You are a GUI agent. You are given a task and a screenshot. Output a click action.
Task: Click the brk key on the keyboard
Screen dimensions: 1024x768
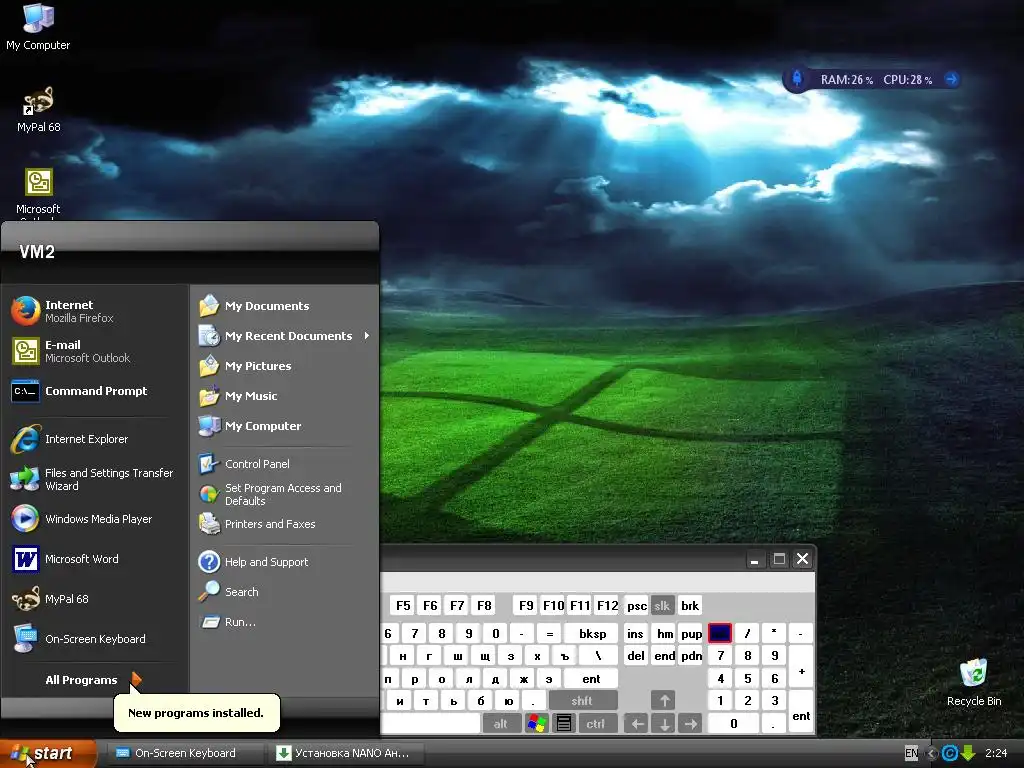[690, 605]
